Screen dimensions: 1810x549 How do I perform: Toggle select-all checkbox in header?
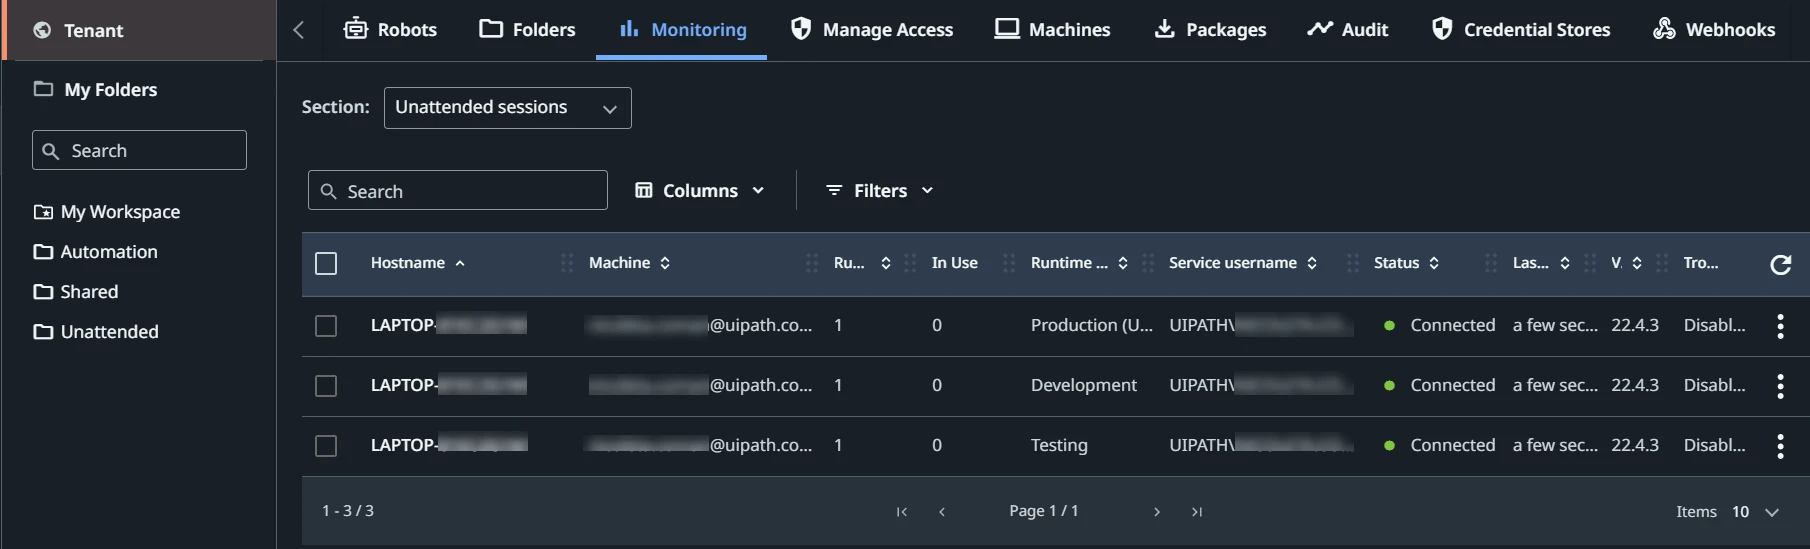click(326, 263)
